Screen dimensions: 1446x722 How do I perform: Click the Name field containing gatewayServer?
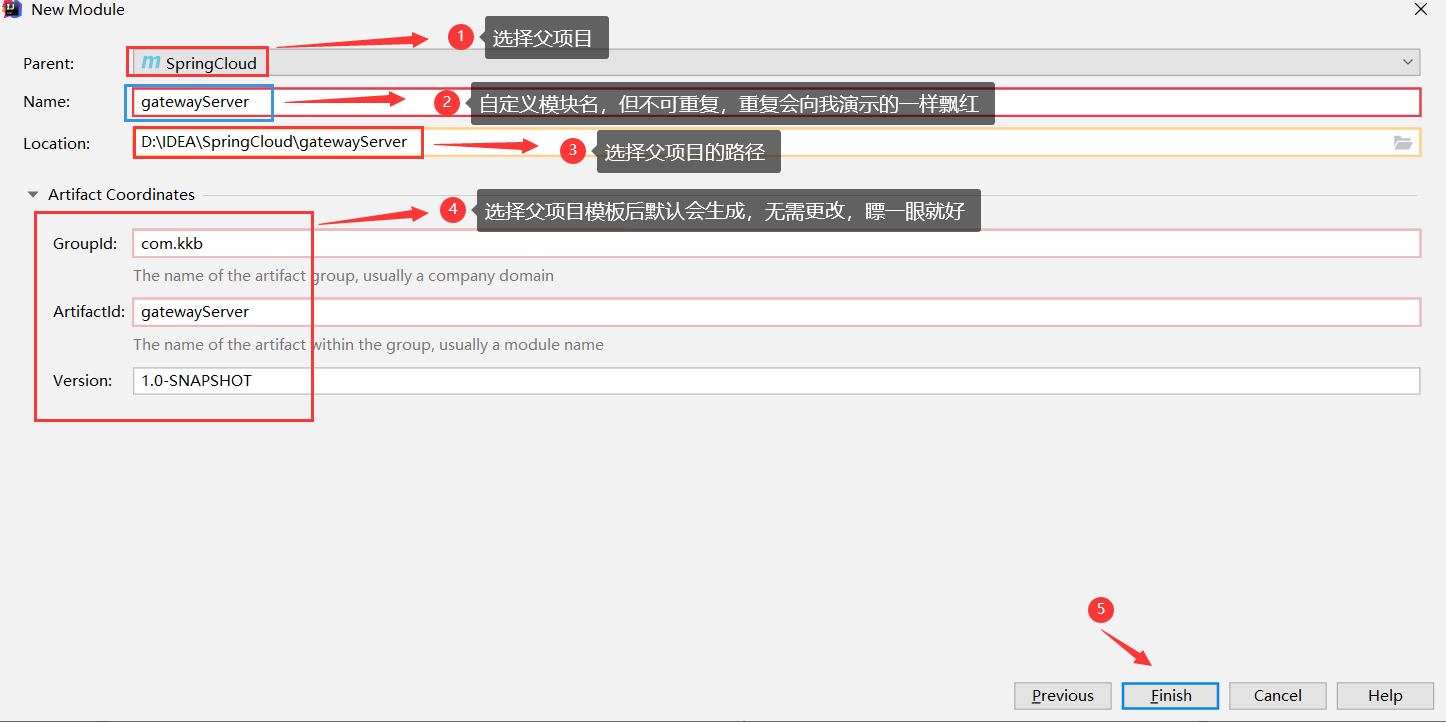[776, 102]
